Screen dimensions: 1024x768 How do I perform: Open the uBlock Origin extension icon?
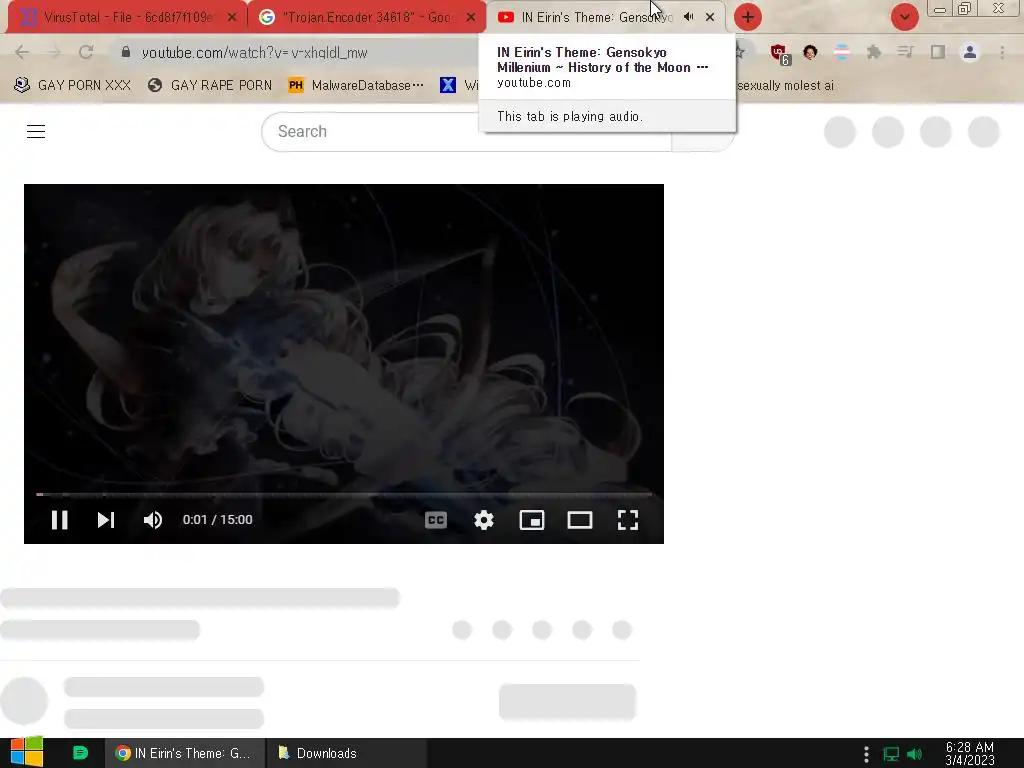click(x=779, y=53)
